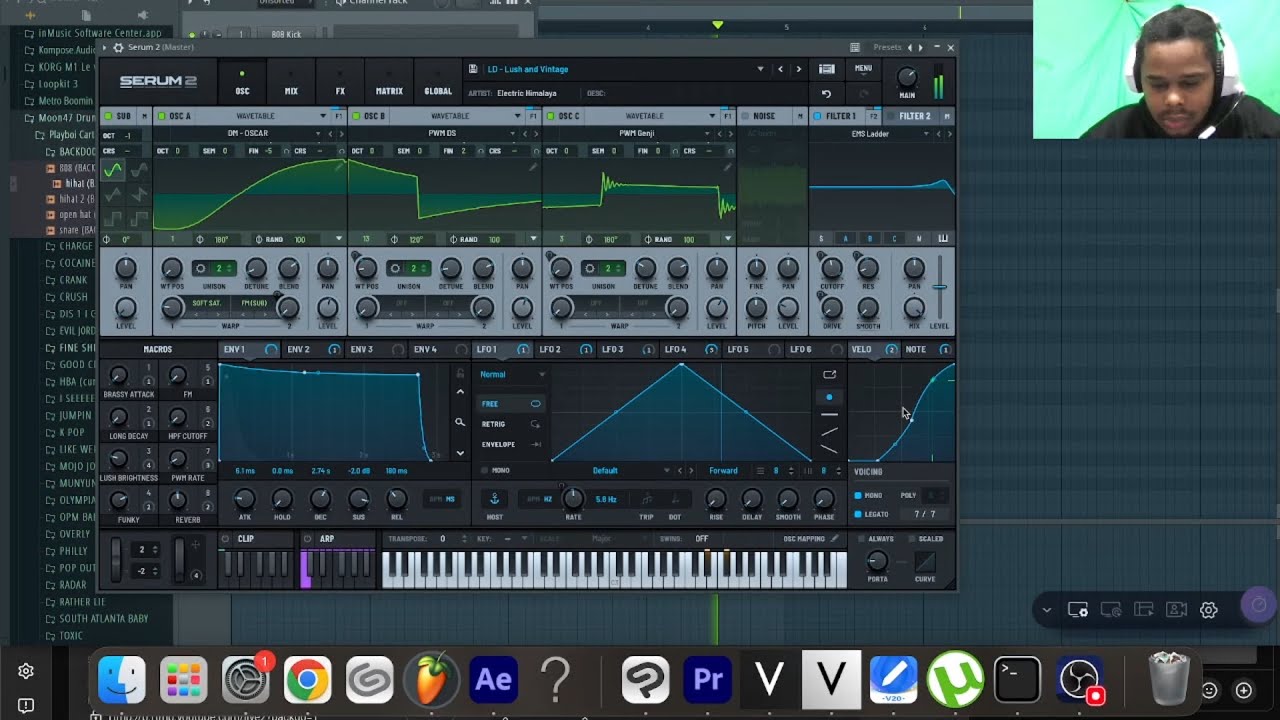Open the portamento CURVE icon
The image size is (1280, 720).
(x=925, y=561)
